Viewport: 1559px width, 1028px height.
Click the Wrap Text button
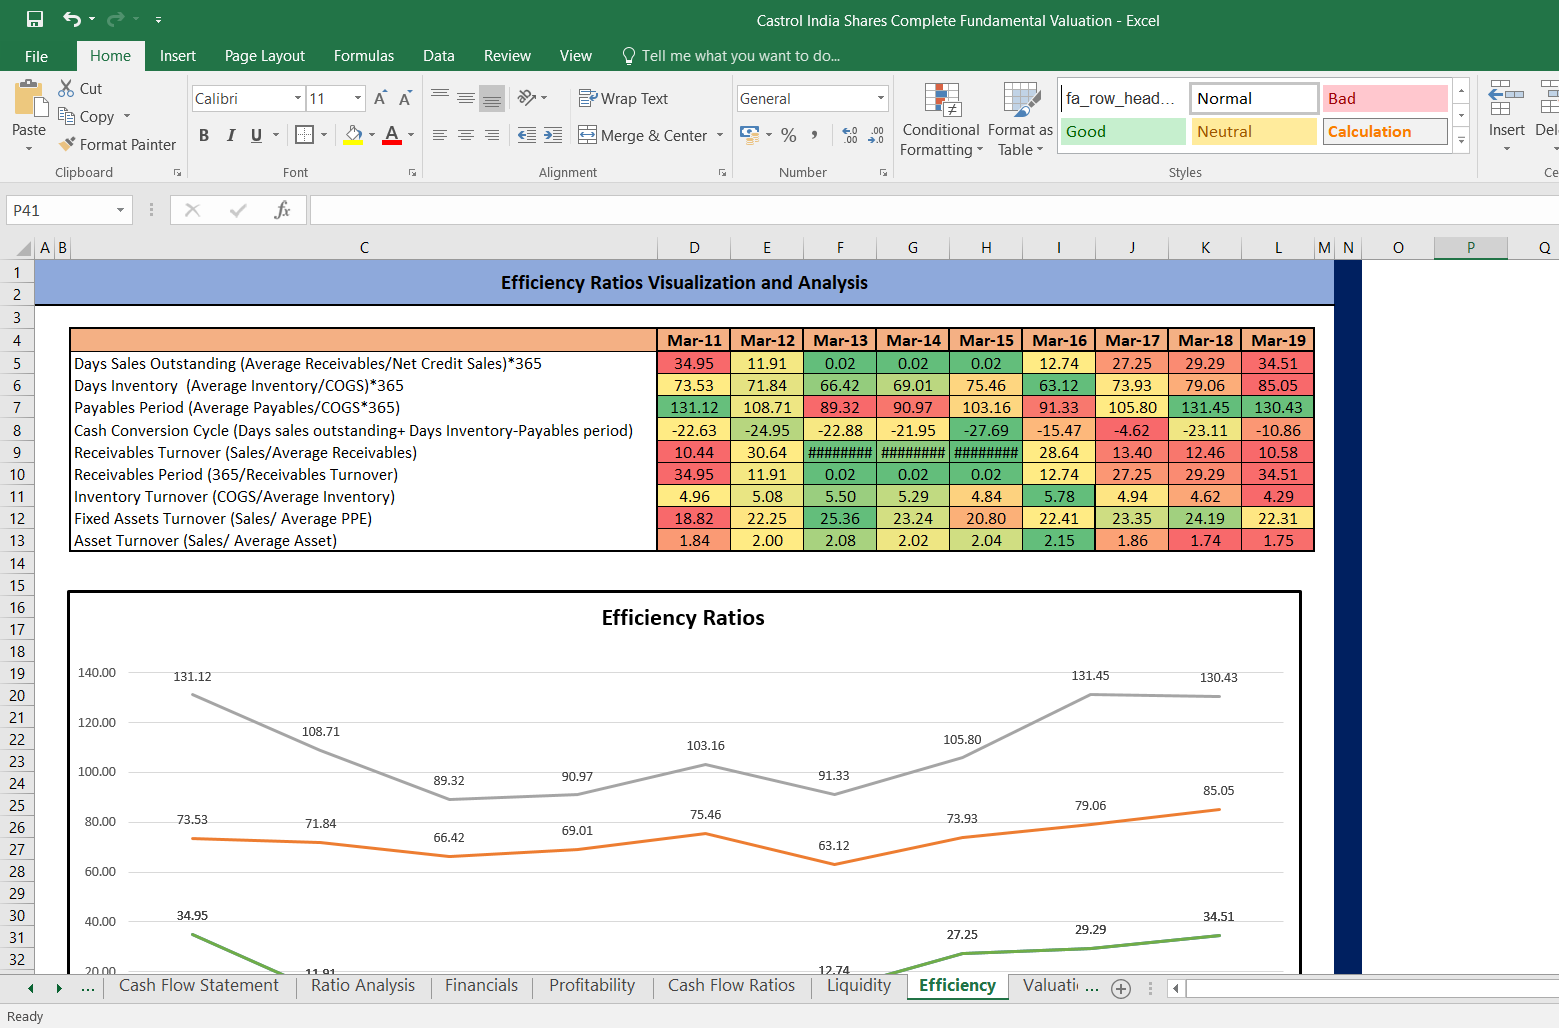(x=624, y=98)
